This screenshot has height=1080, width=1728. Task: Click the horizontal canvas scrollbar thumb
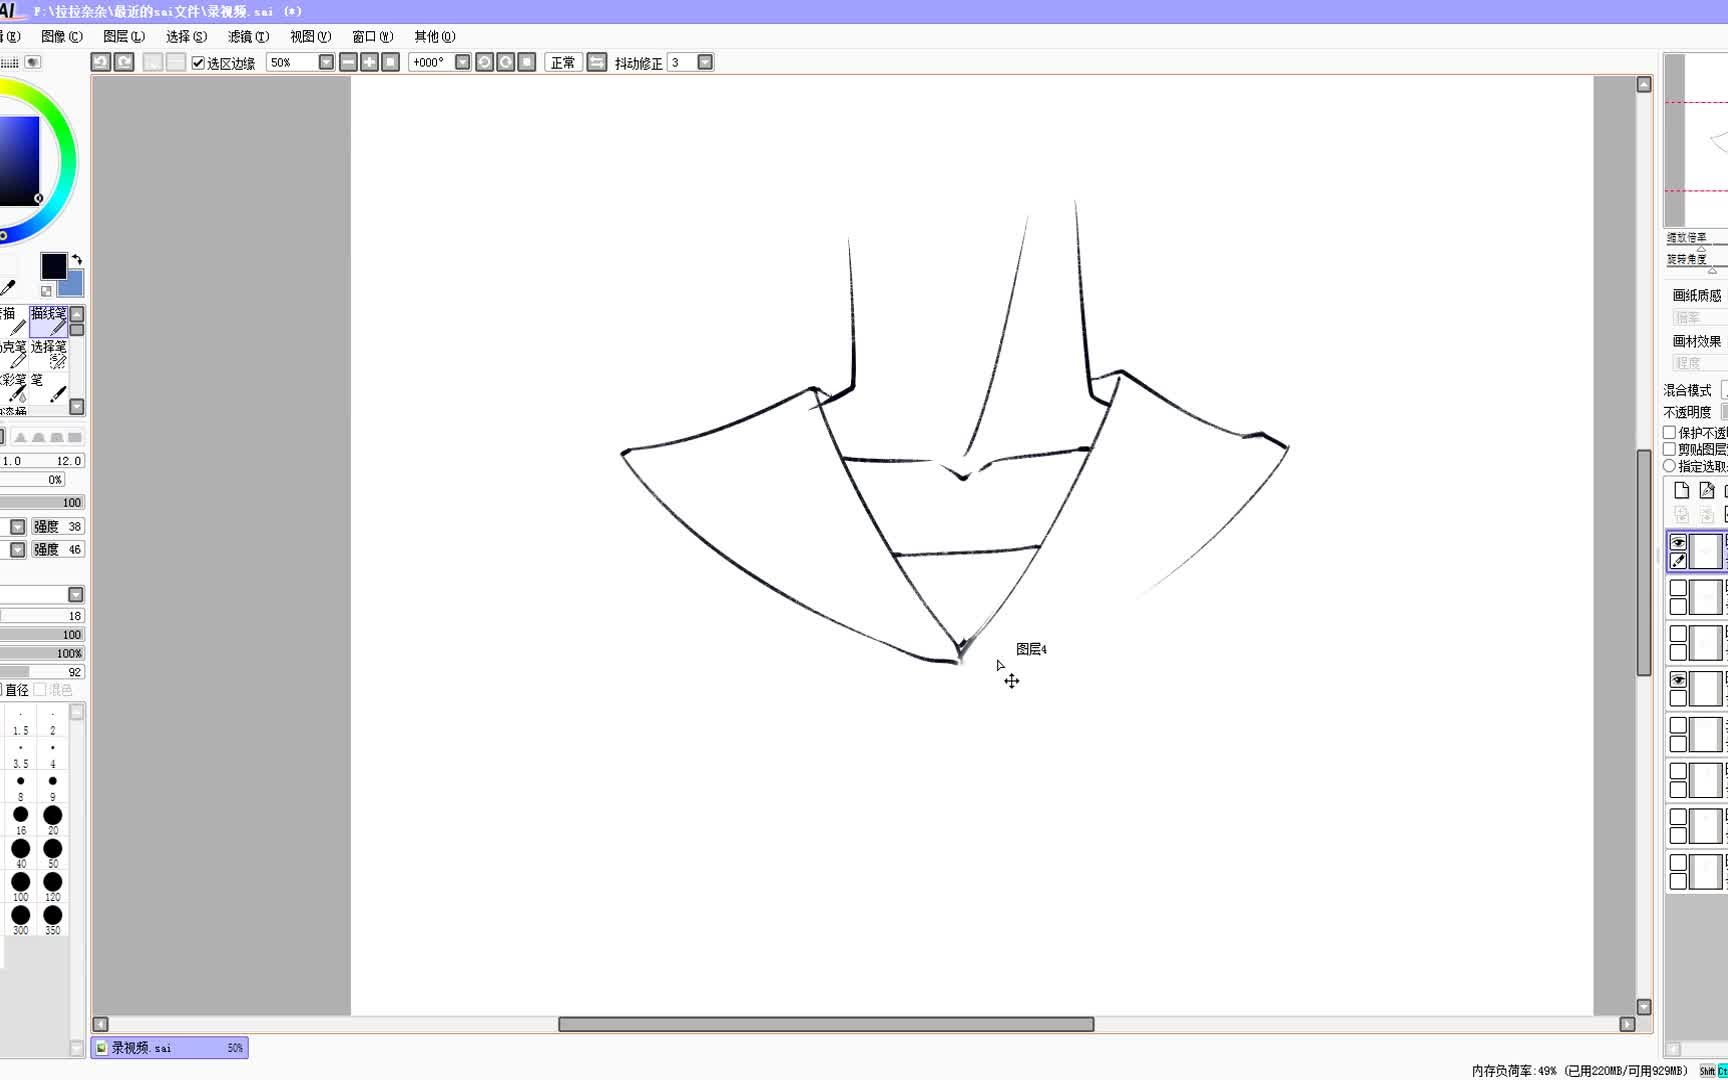[x=826, y=1024]
